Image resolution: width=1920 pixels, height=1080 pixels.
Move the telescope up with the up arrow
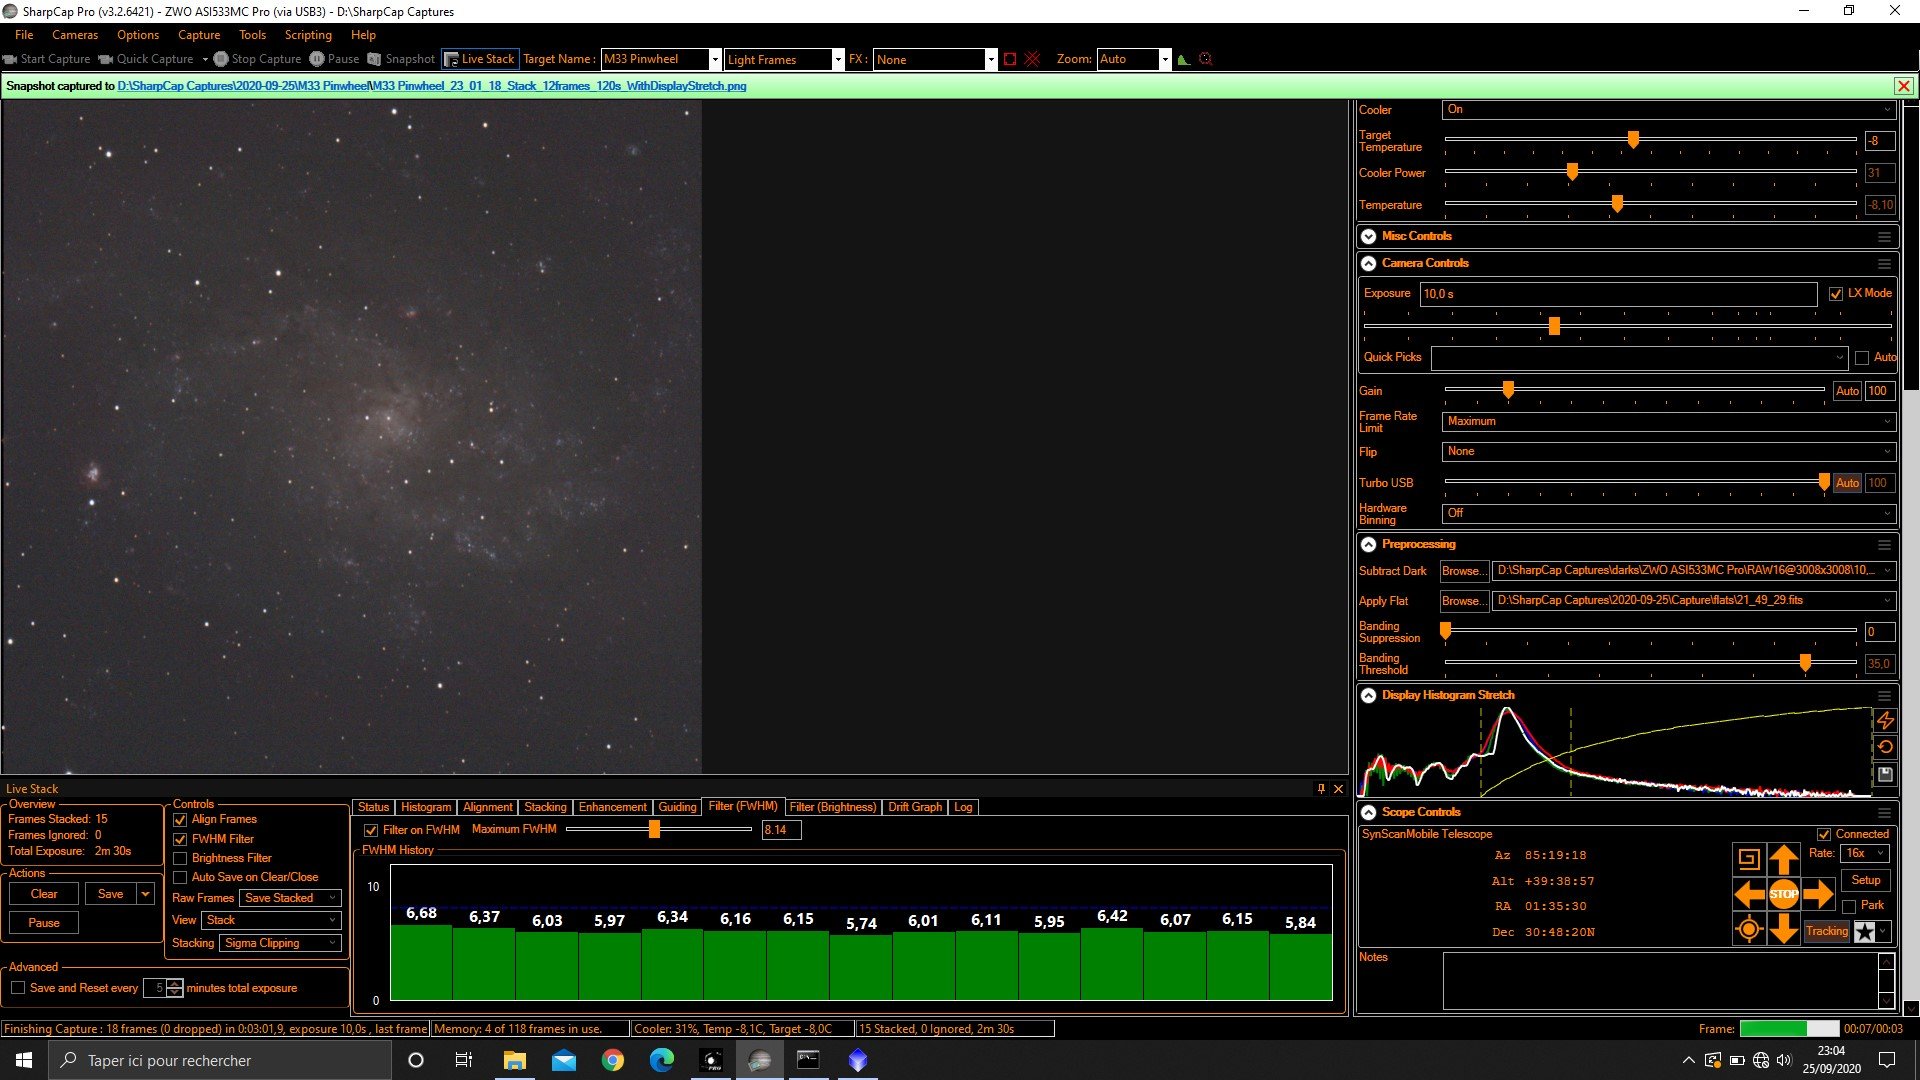coord(1784,859)
